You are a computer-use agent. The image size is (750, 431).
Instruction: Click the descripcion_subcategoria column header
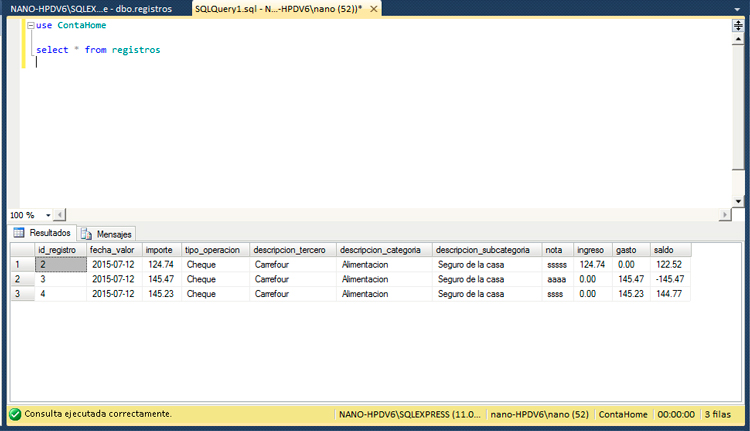click(487, 250)
